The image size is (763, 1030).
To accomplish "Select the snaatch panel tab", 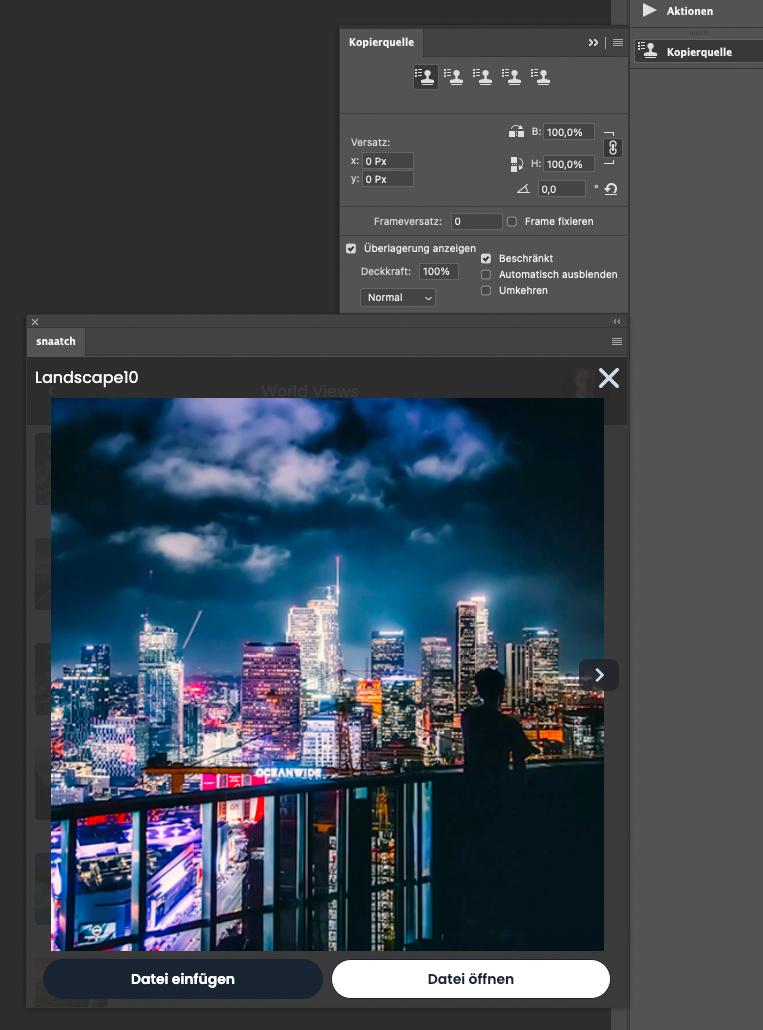I will (56, 342).
